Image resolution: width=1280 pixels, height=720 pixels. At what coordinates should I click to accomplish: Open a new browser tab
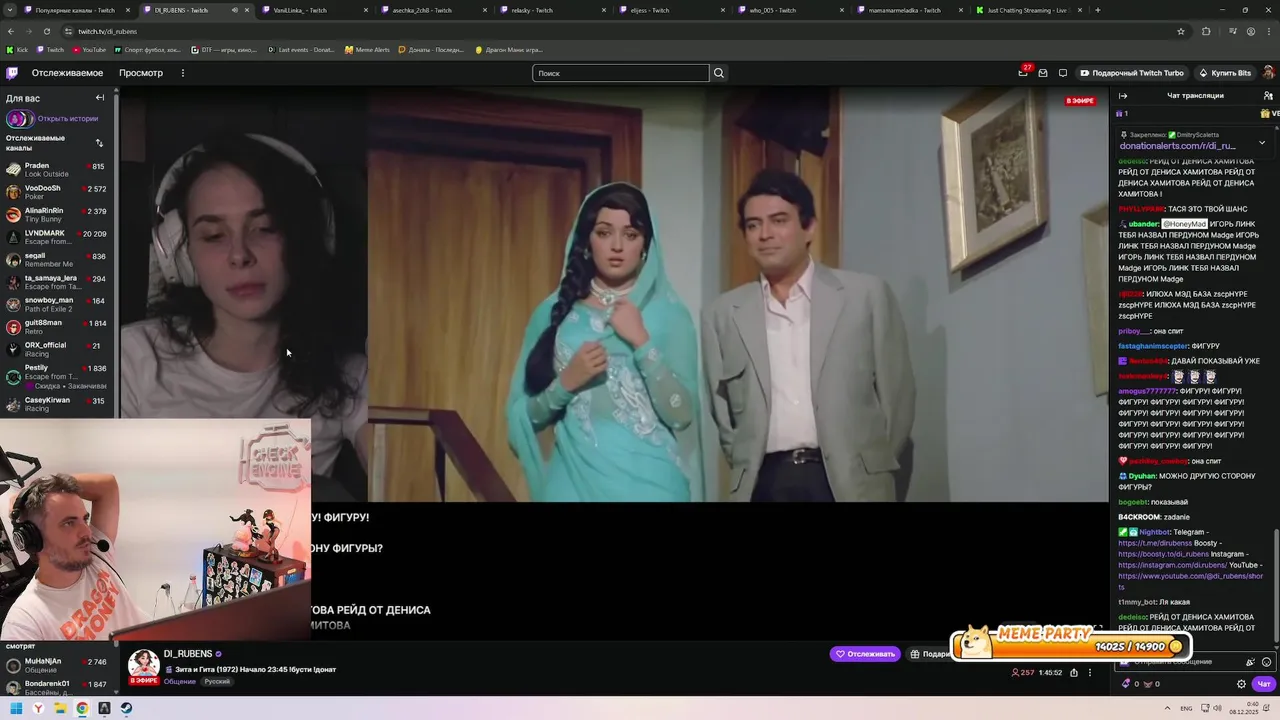click(x=1097, y=10)
